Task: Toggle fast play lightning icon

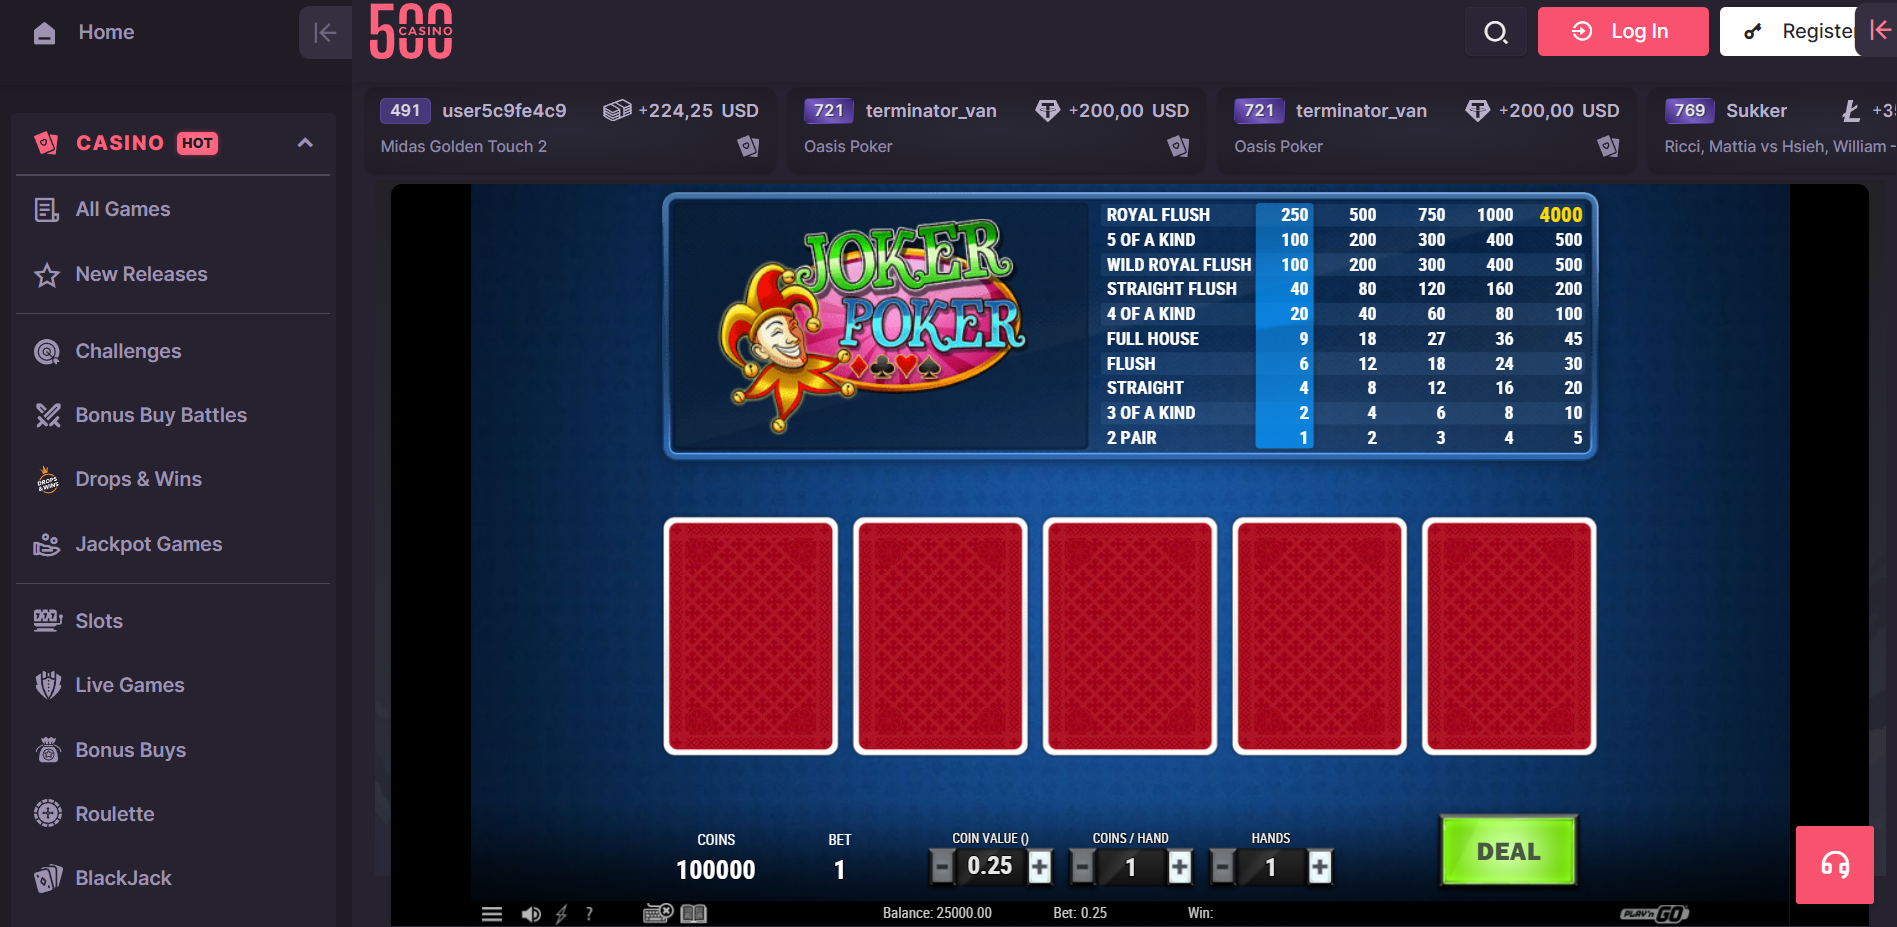Action: (561, 914)
